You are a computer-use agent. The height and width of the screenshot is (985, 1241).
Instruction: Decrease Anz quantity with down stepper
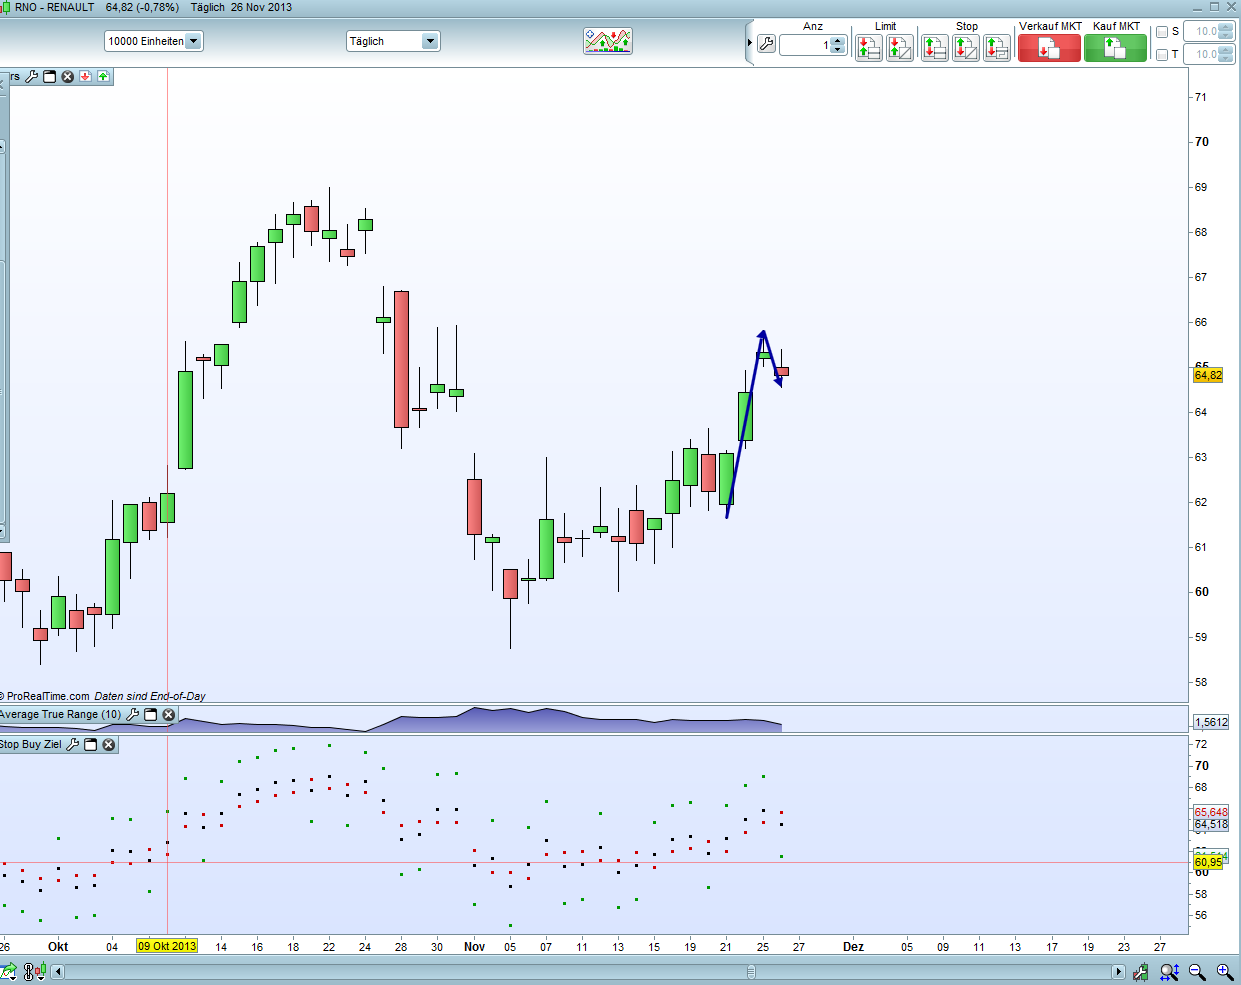838,50
